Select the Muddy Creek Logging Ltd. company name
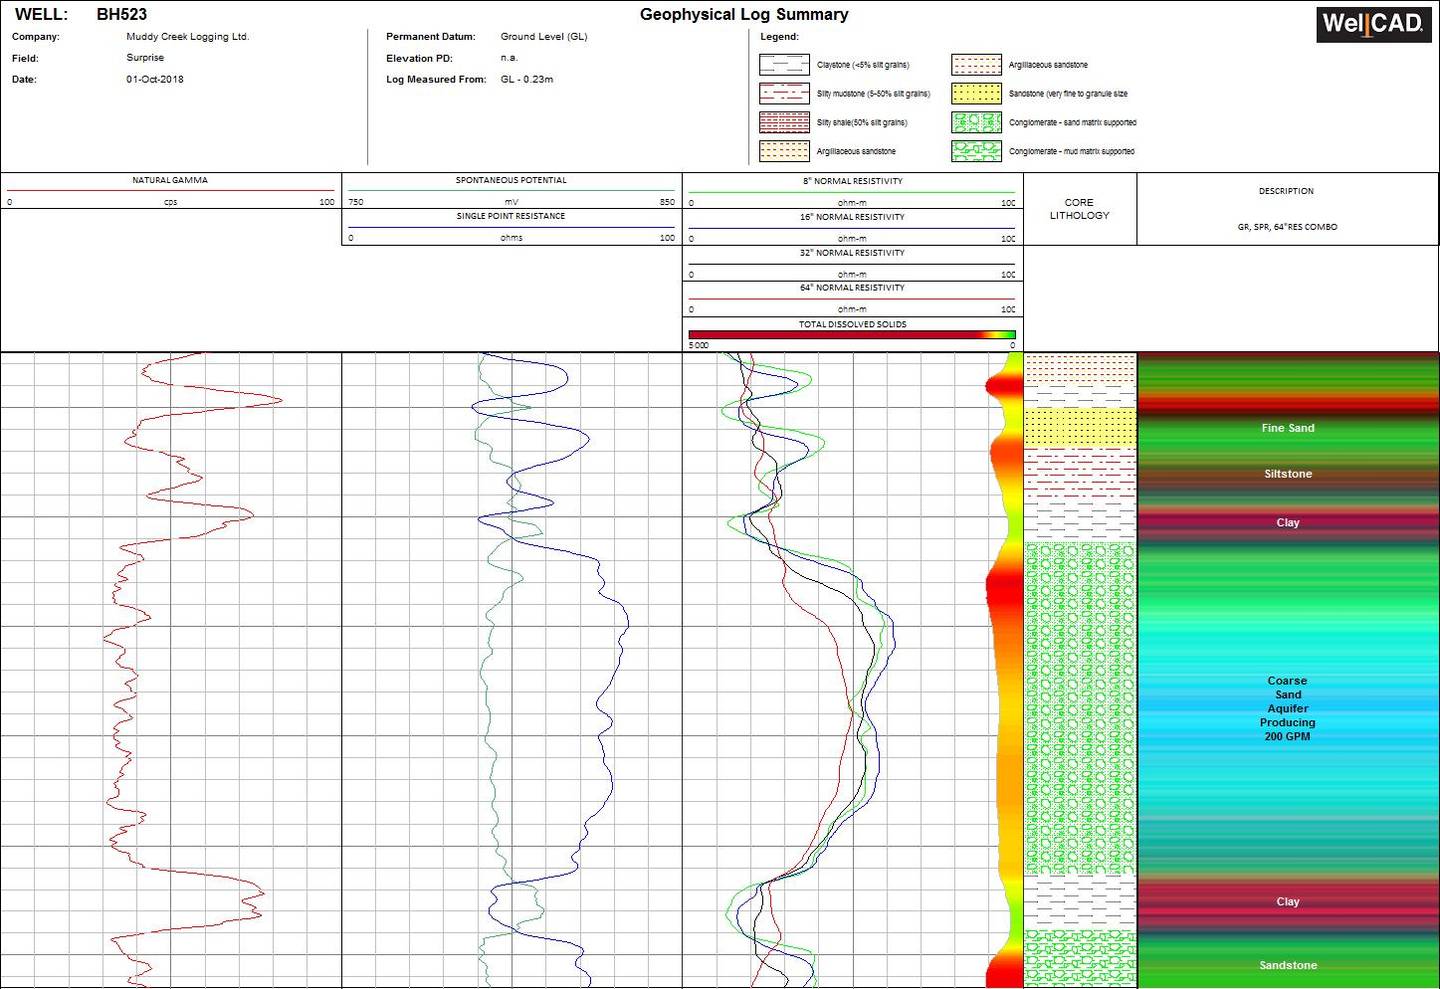The width and height of the screenshot is (1440, 989). [x=188, y=36]
